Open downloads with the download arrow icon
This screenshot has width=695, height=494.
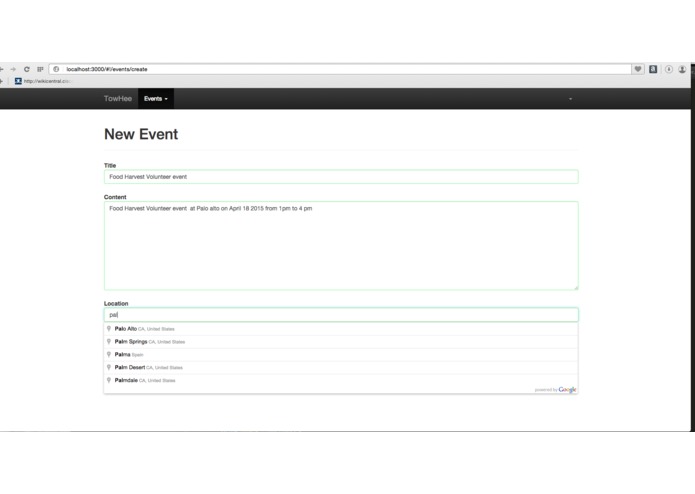(x=668, y=69)
